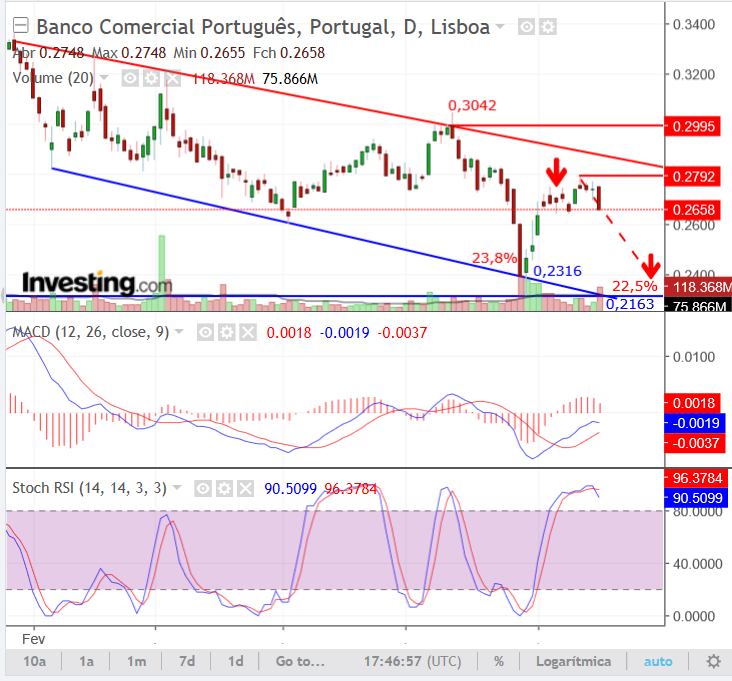Toggle main series visibility eye icon
The width and height of the screenshot is (732, 681).
[x=527, y=27]
